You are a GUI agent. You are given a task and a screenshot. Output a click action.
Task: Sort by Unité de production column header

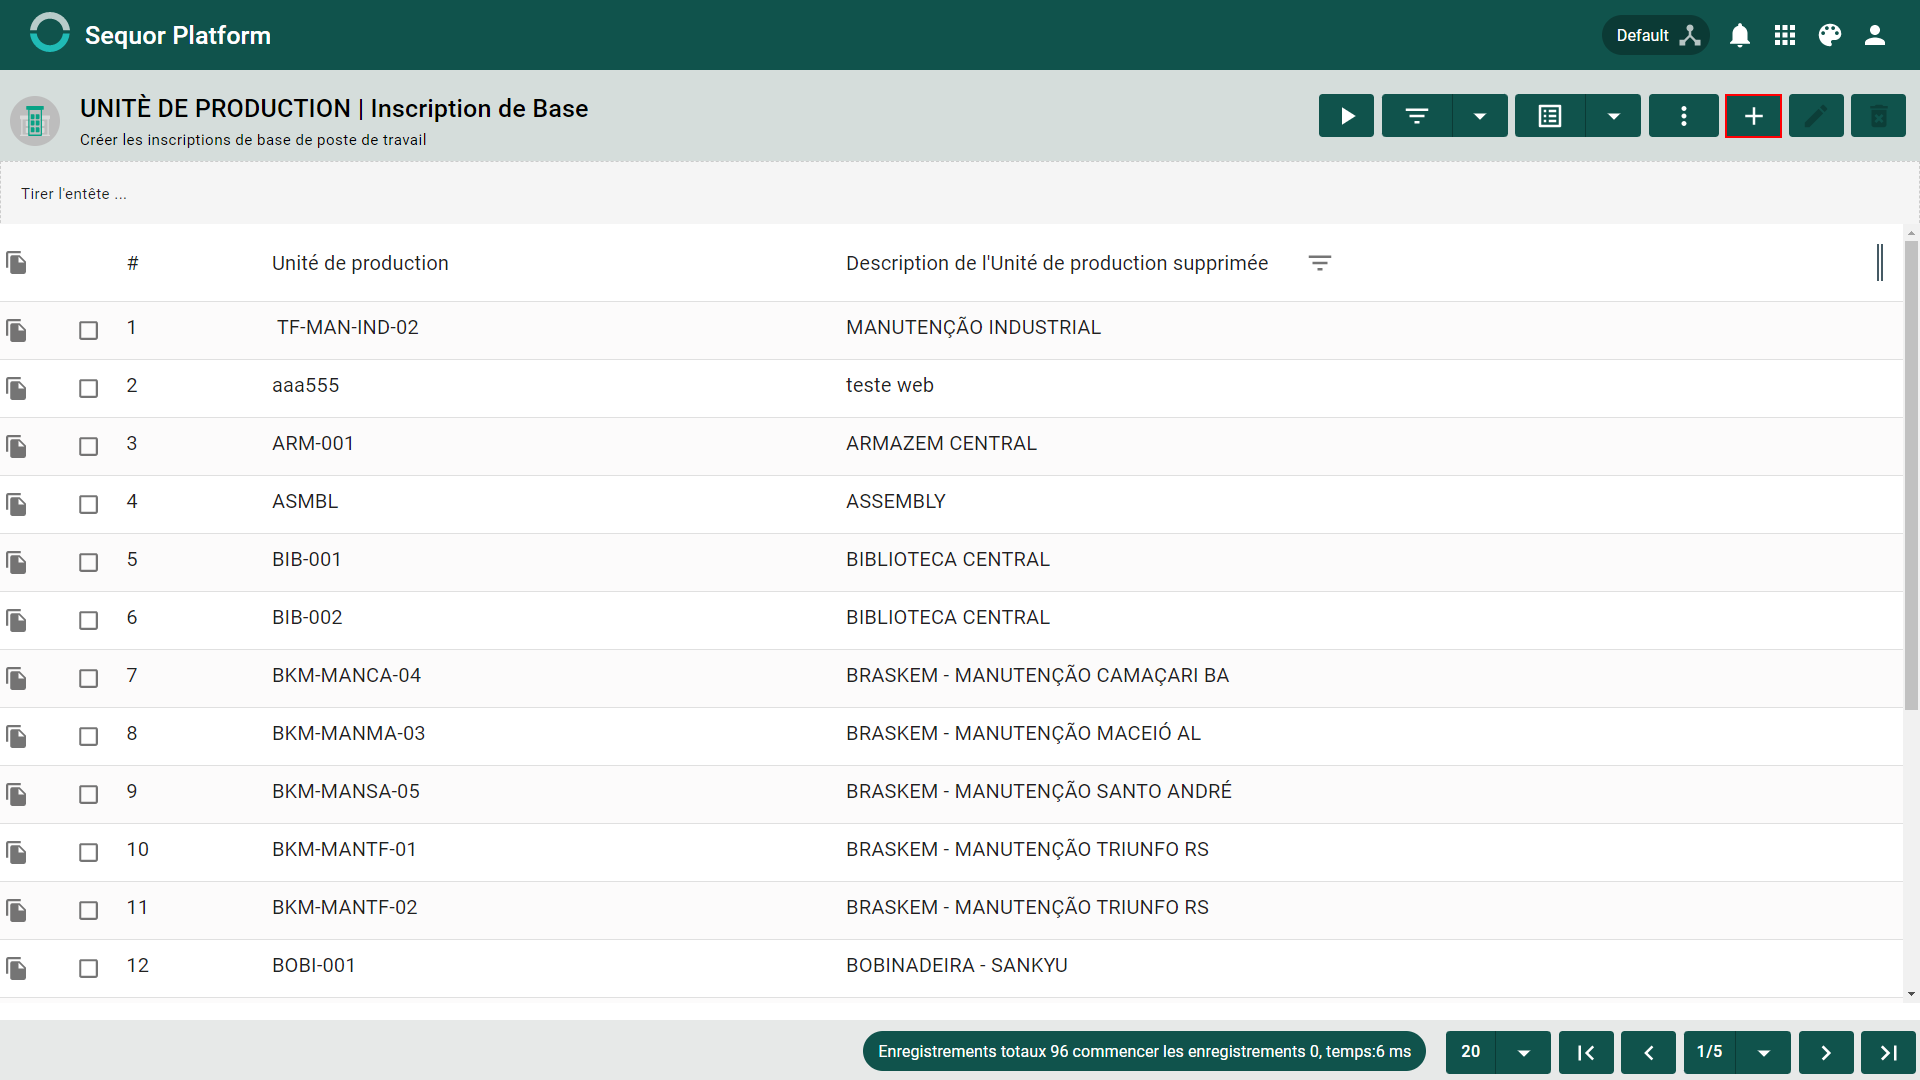[360, 263]
